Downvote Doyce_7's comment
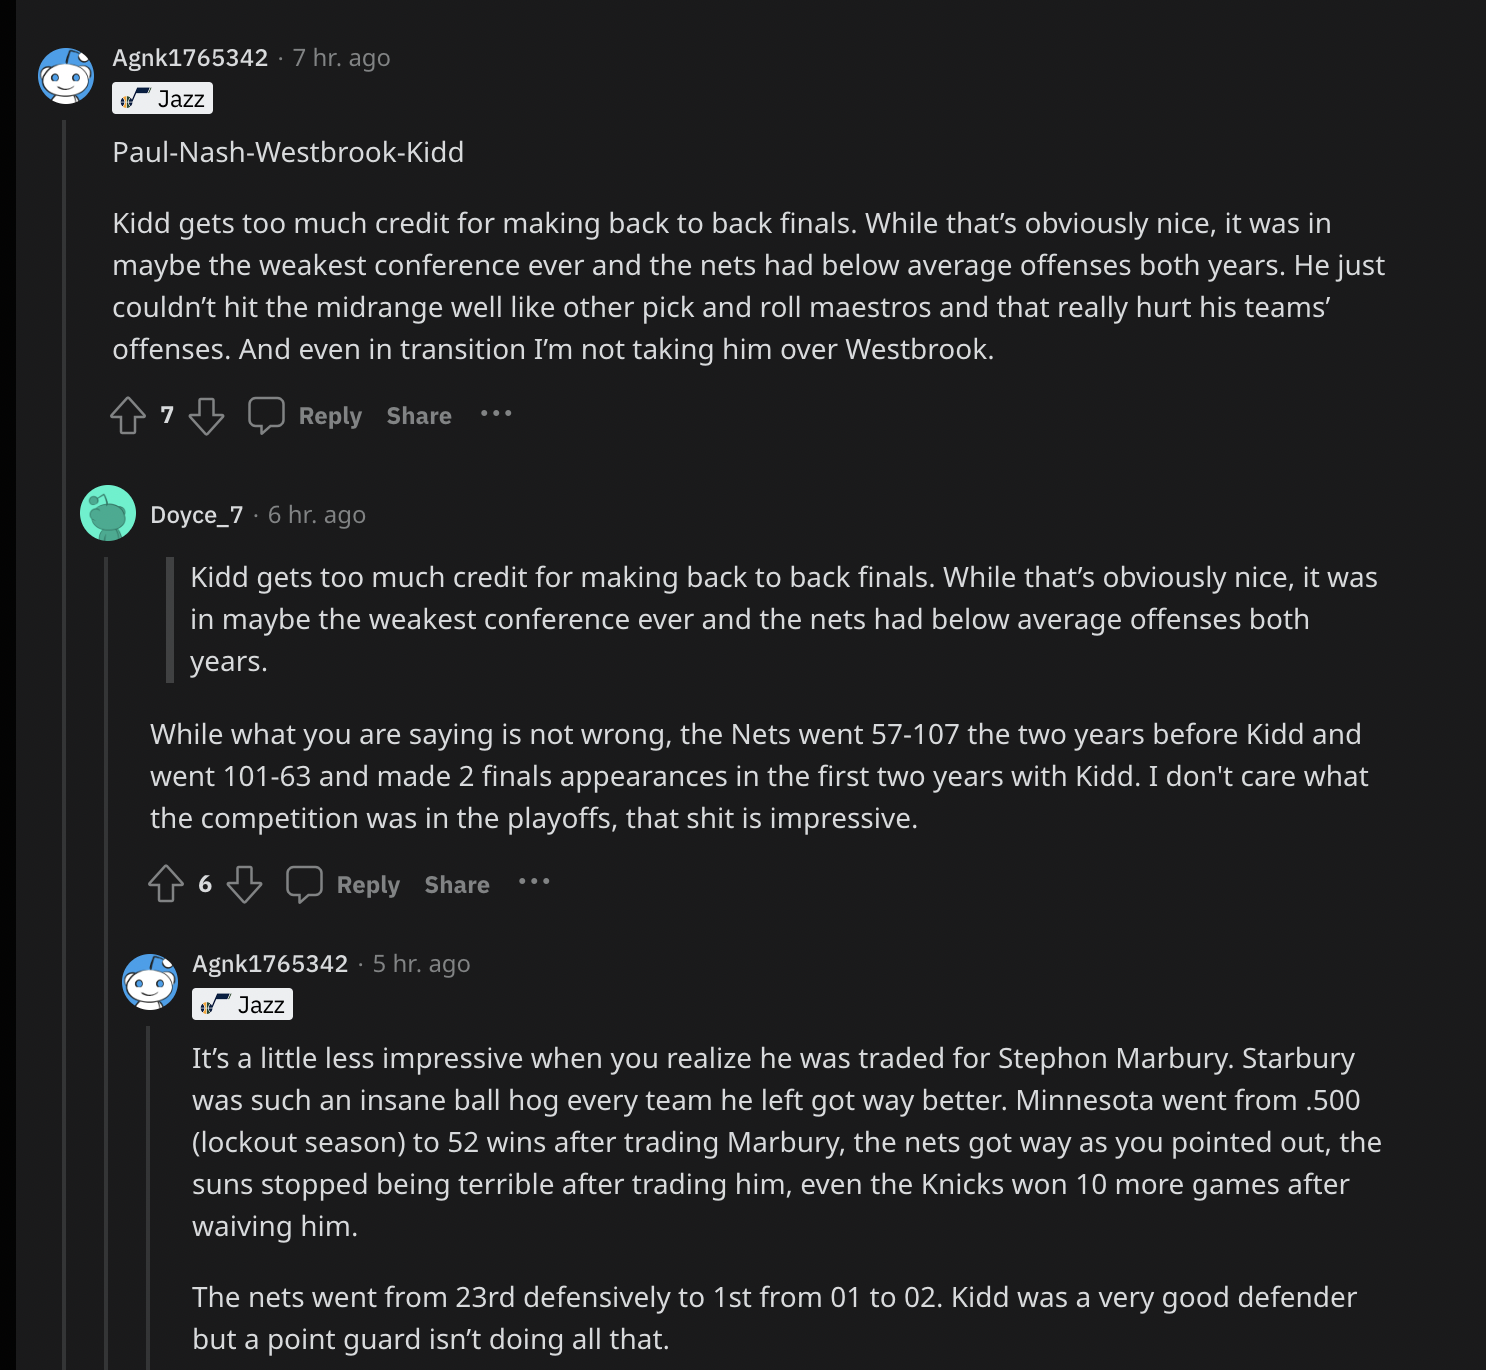Screen dimensions: 1486x1370 click(244, 884)
